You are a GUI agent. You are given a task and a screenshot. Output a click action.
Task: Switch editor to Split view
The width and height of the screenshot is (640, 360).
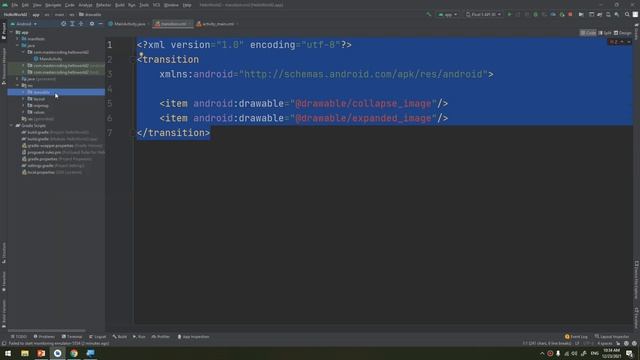[604, 33]
